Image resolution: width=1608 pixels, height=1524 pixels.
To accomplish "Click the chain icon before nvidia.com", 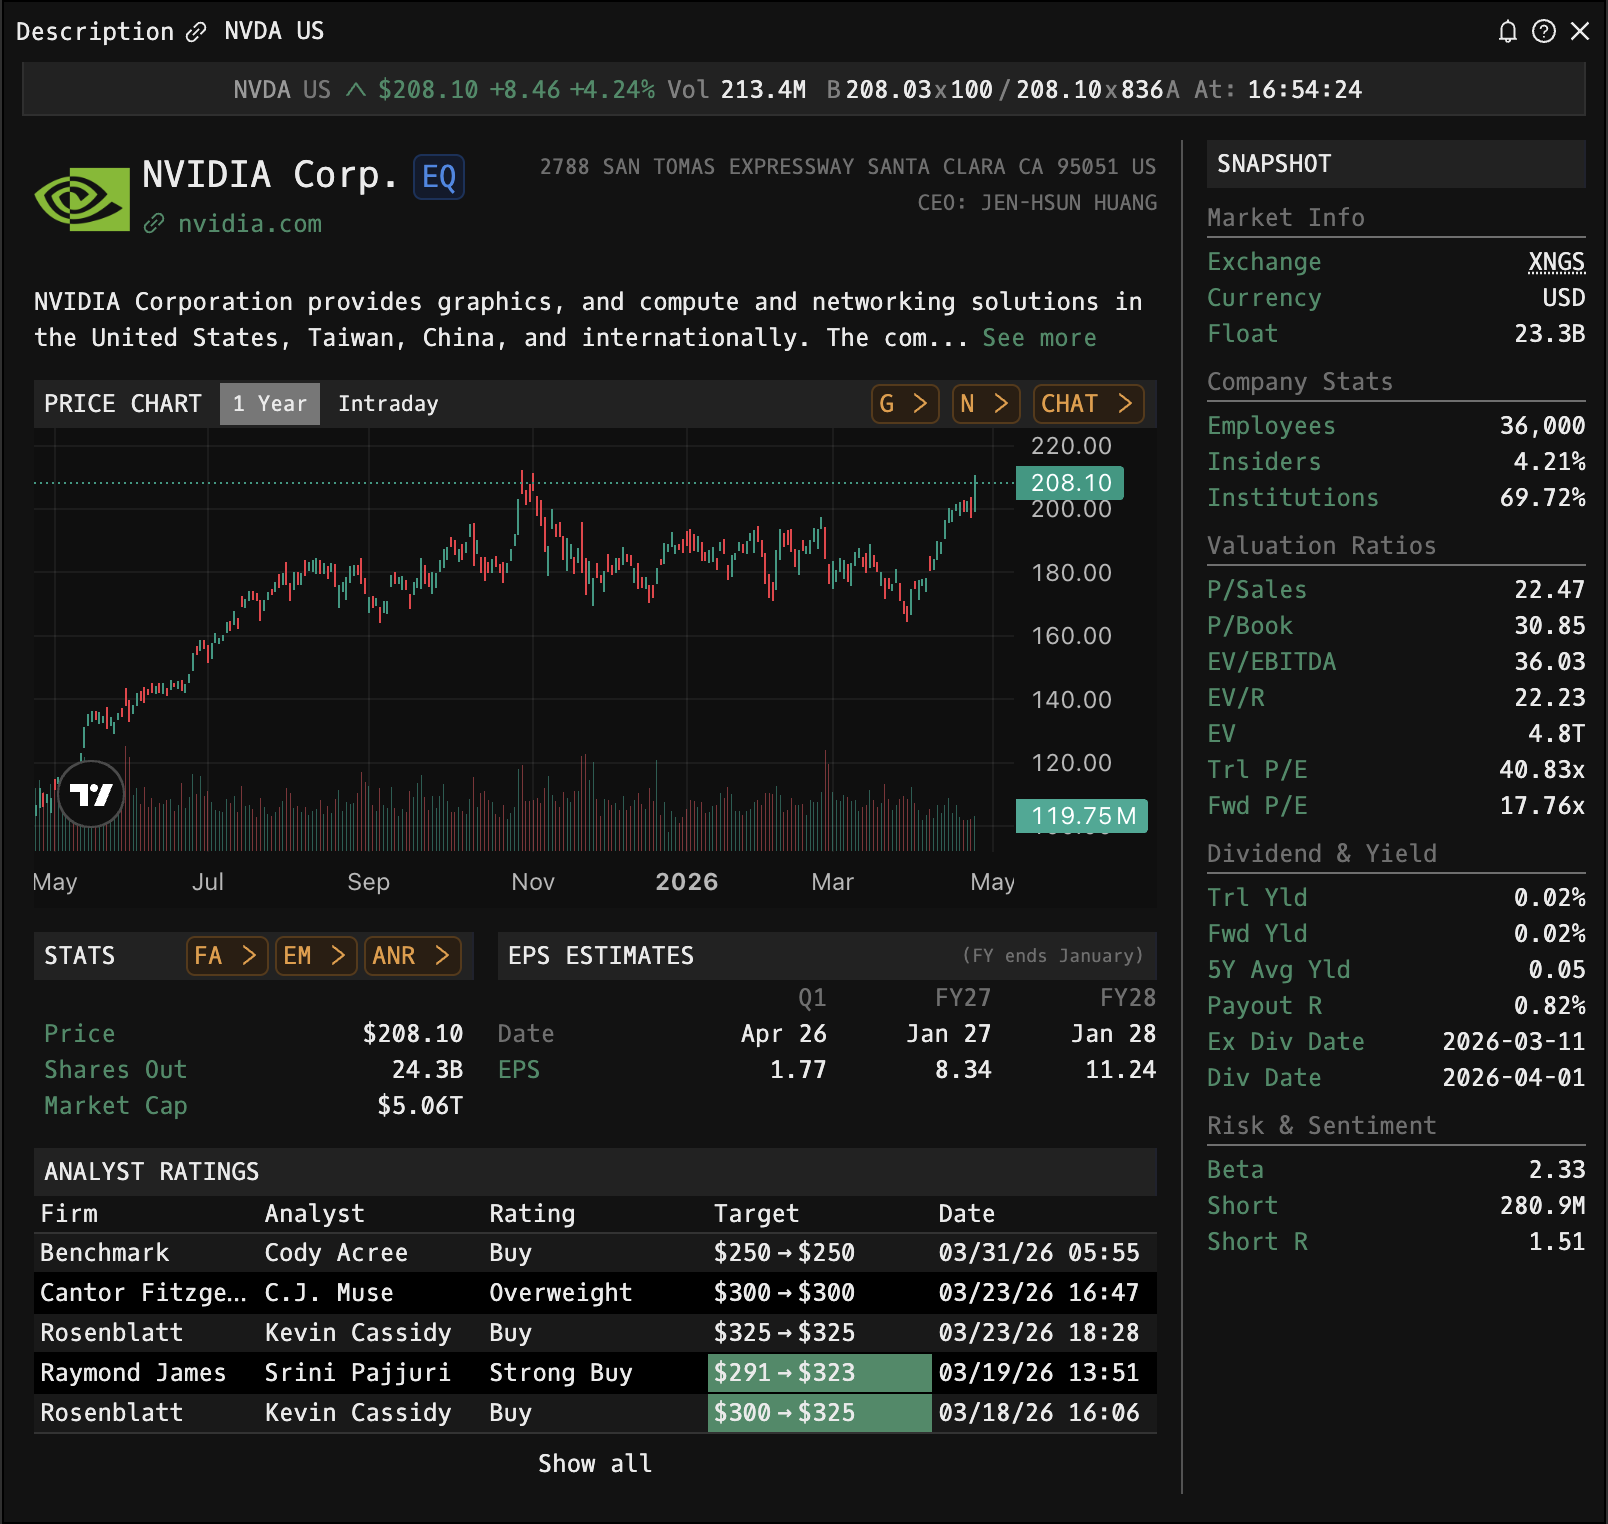I will pos(154,224).
